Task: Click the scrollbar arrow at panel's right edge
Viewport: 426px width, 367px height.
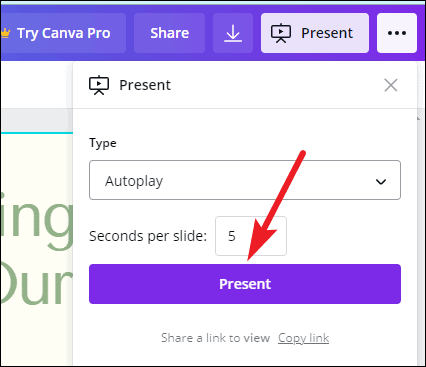Action: (419, 119)
